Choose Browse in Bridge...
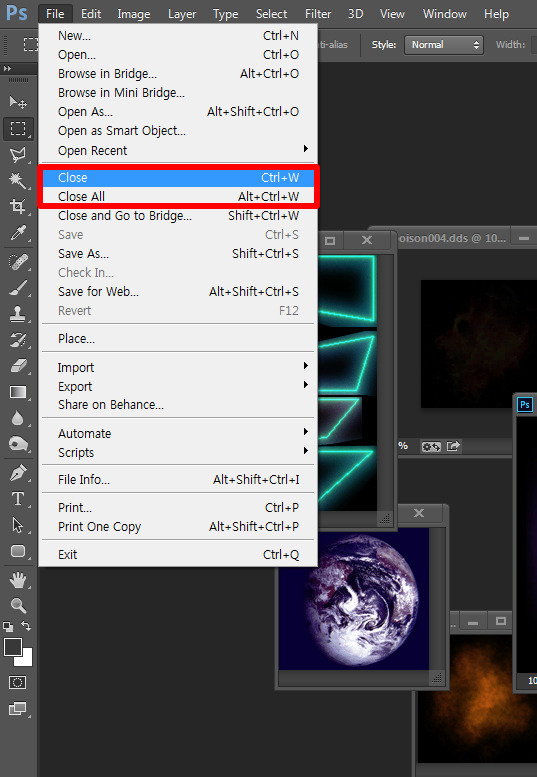Image resolution: width=537 pixels, height=777 pixels. click(x=178, y=73)
